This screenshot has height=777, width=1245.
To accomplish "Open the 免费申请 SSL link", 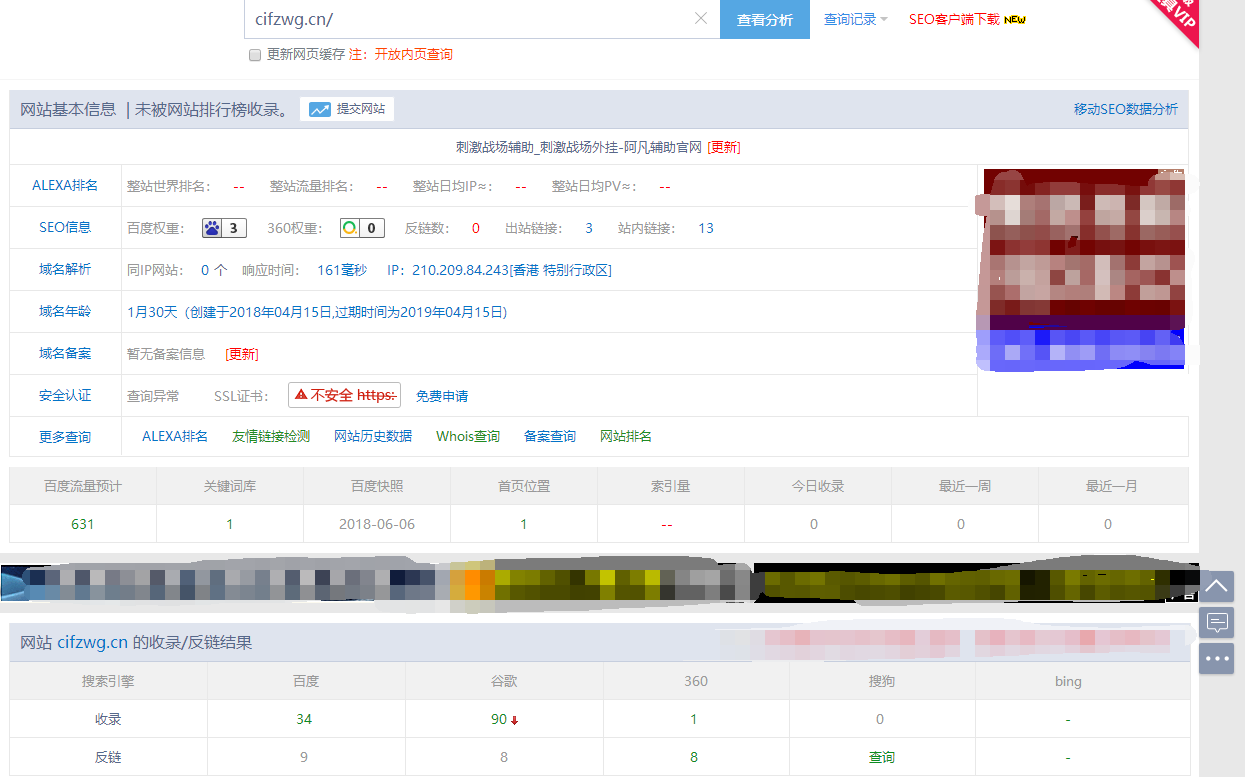I will (442, 395).
